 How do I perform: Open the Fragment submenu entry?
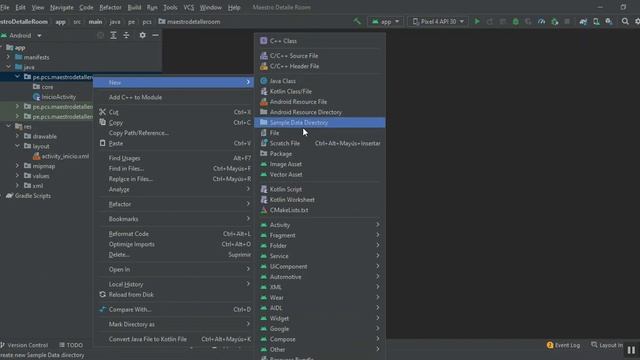tap(320, 235)
